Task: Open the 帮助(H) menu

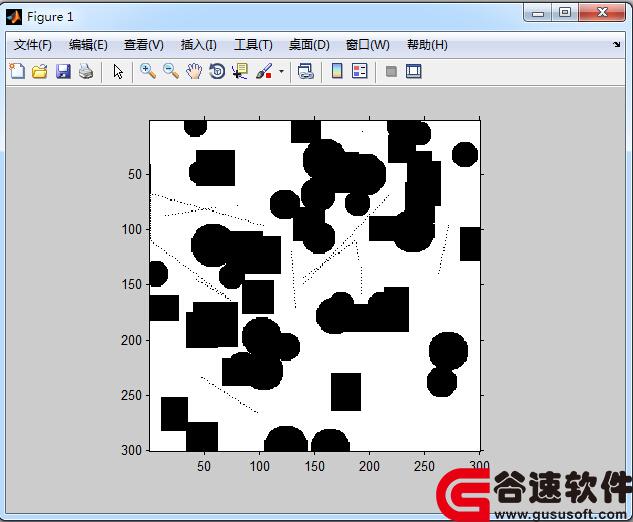Action: (x=427, y=44)
